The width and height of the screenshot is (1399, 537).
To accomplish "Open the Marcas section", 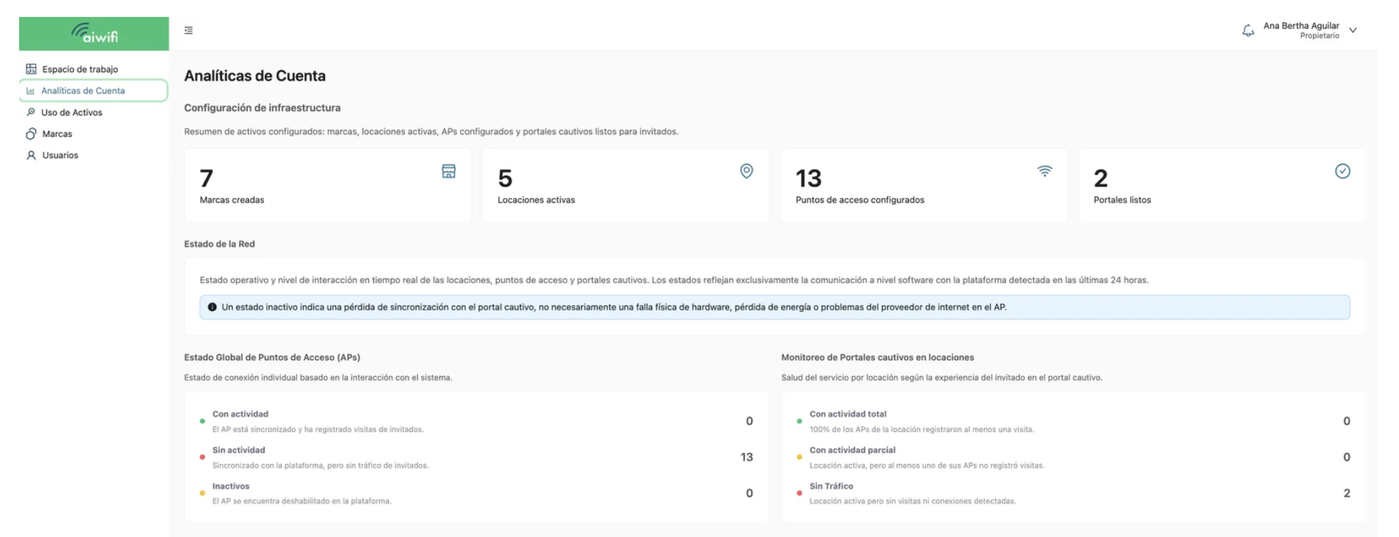I will (57, 134).
